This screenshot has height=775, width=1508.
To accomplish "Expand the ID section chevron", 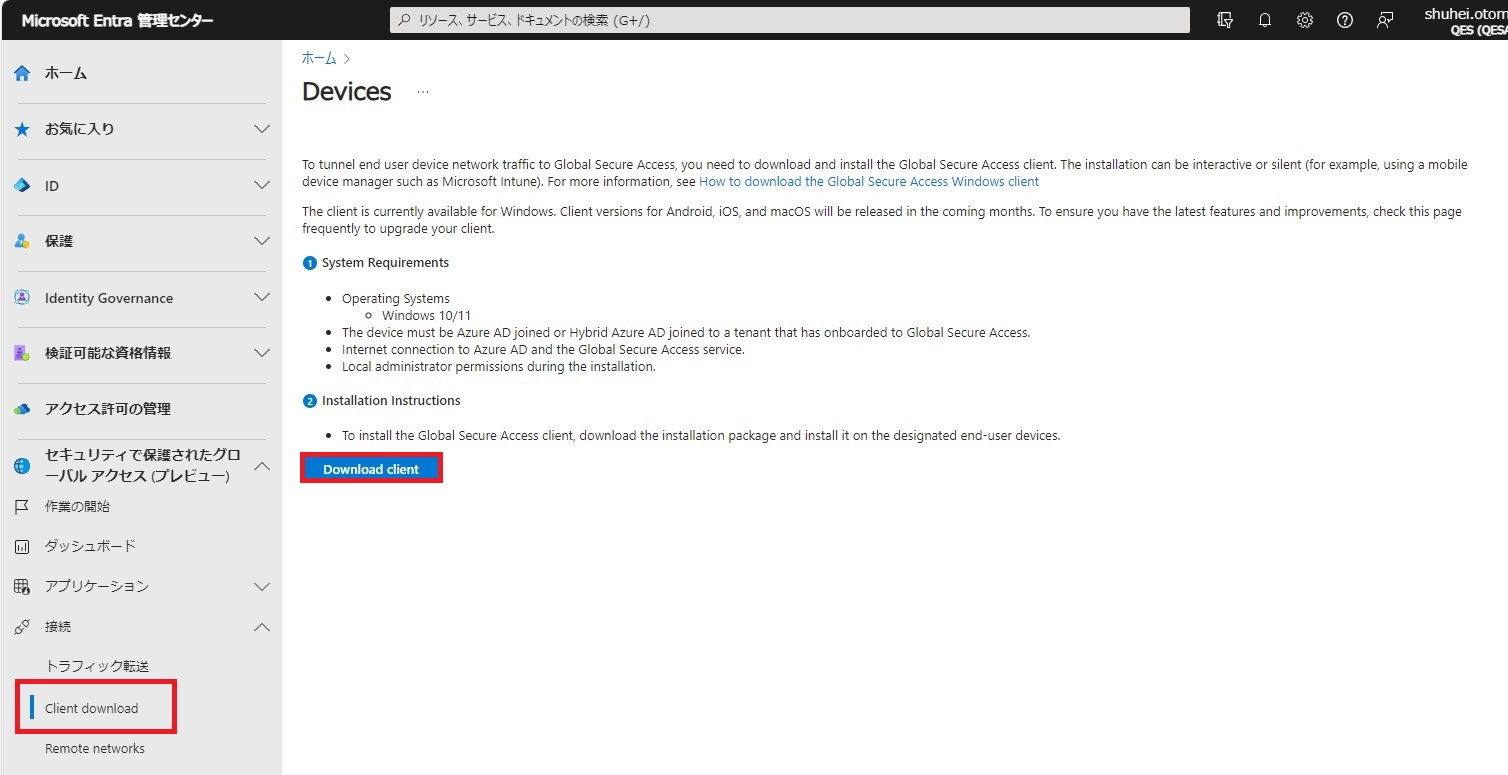I will (x=262, y=186).
